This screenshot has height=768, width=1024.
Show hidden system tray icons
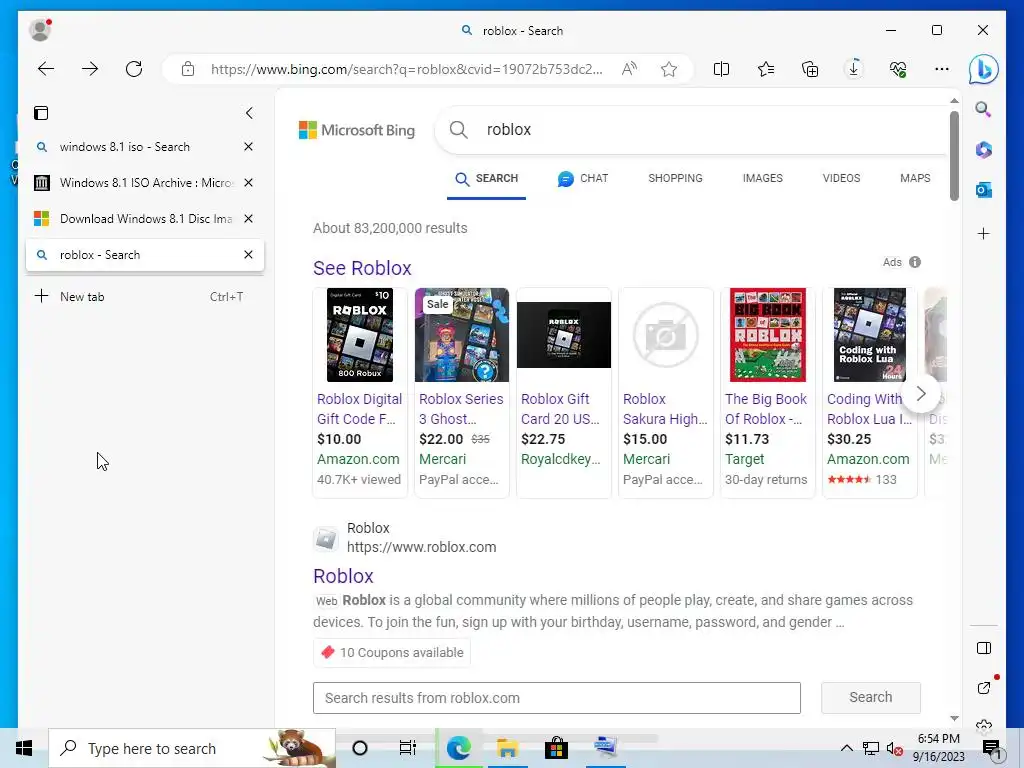pos(846,748)
